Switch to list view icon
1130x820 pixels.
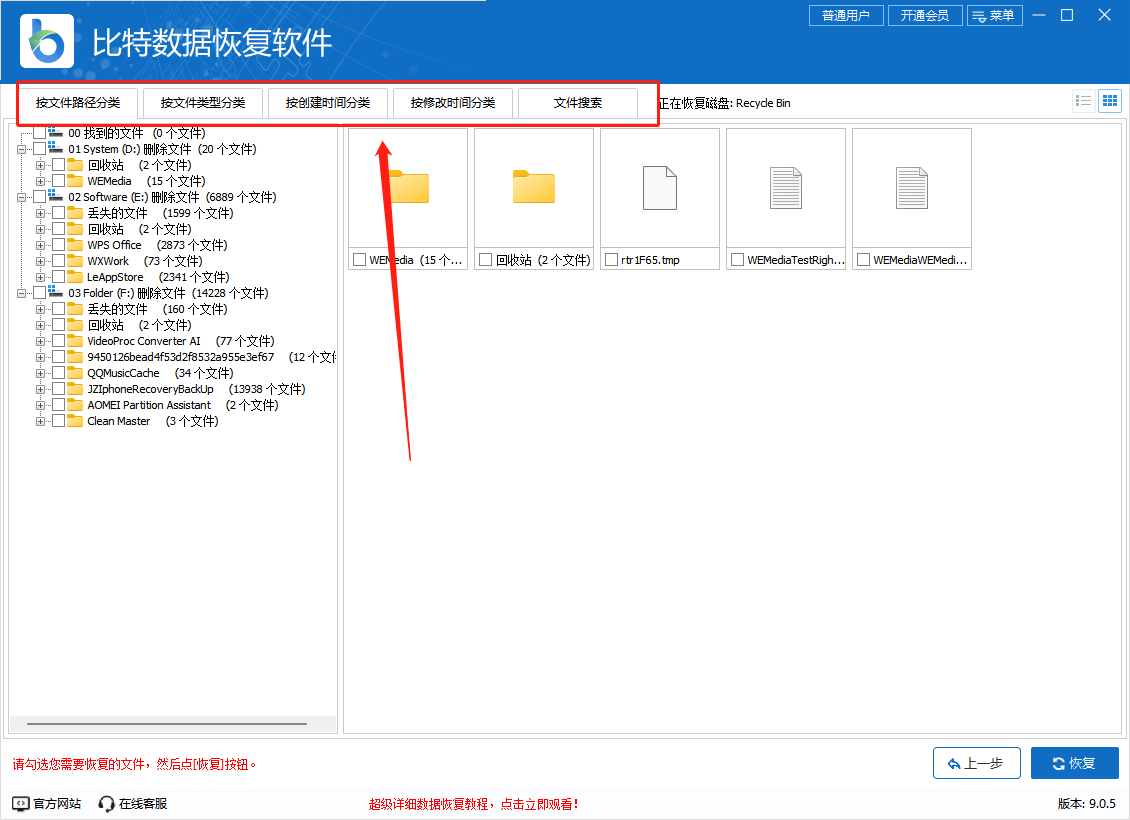pos(1083,101)
